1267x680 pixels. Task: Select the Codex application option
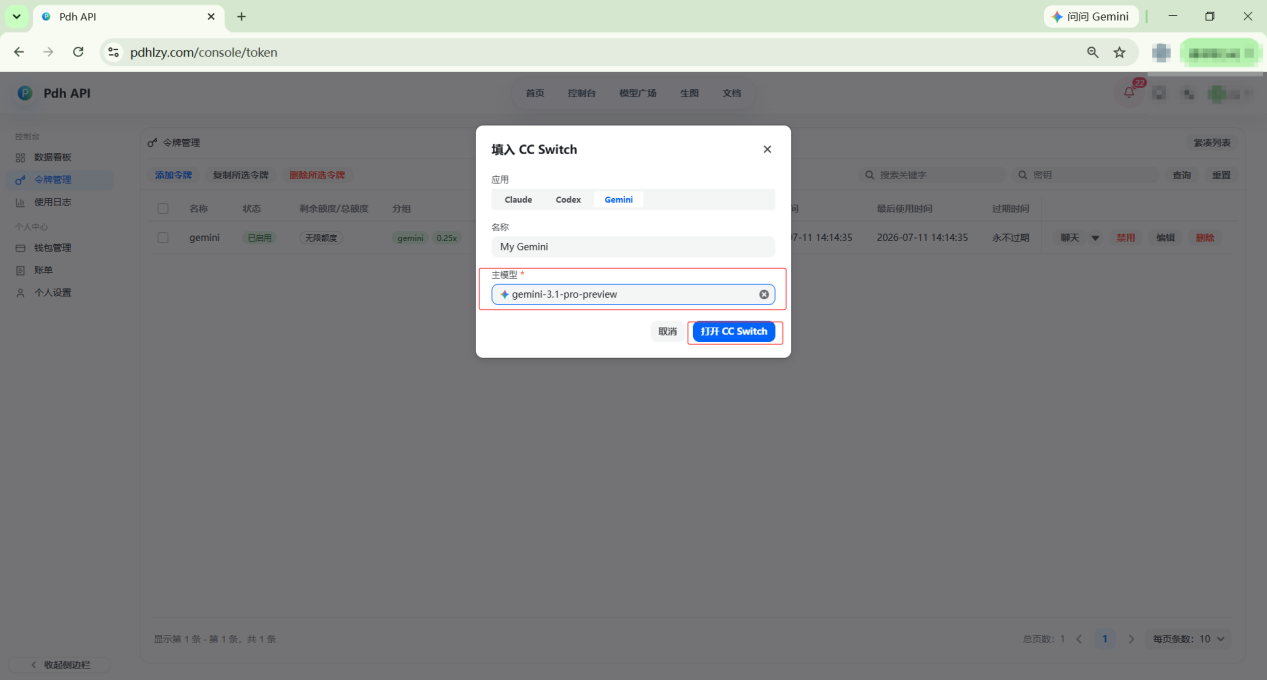point(568,200)
